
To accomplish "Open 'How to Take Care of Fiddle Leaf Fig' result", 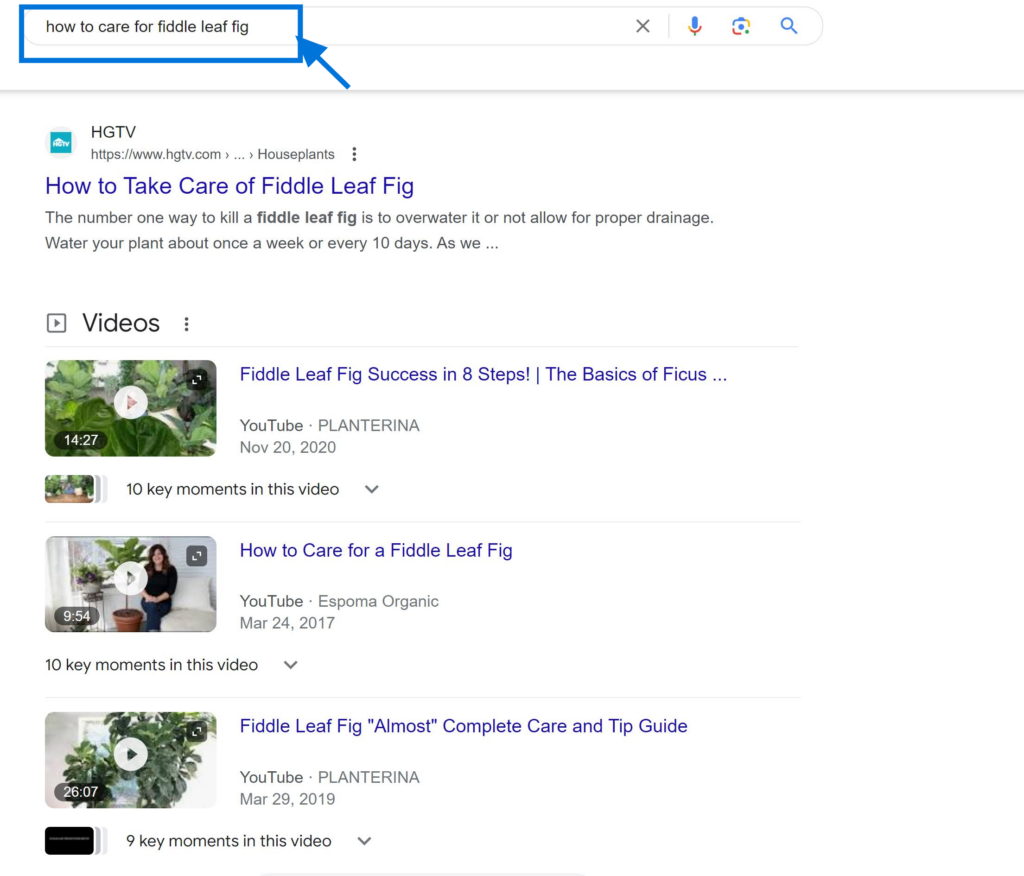I will [x=229, y=186].
